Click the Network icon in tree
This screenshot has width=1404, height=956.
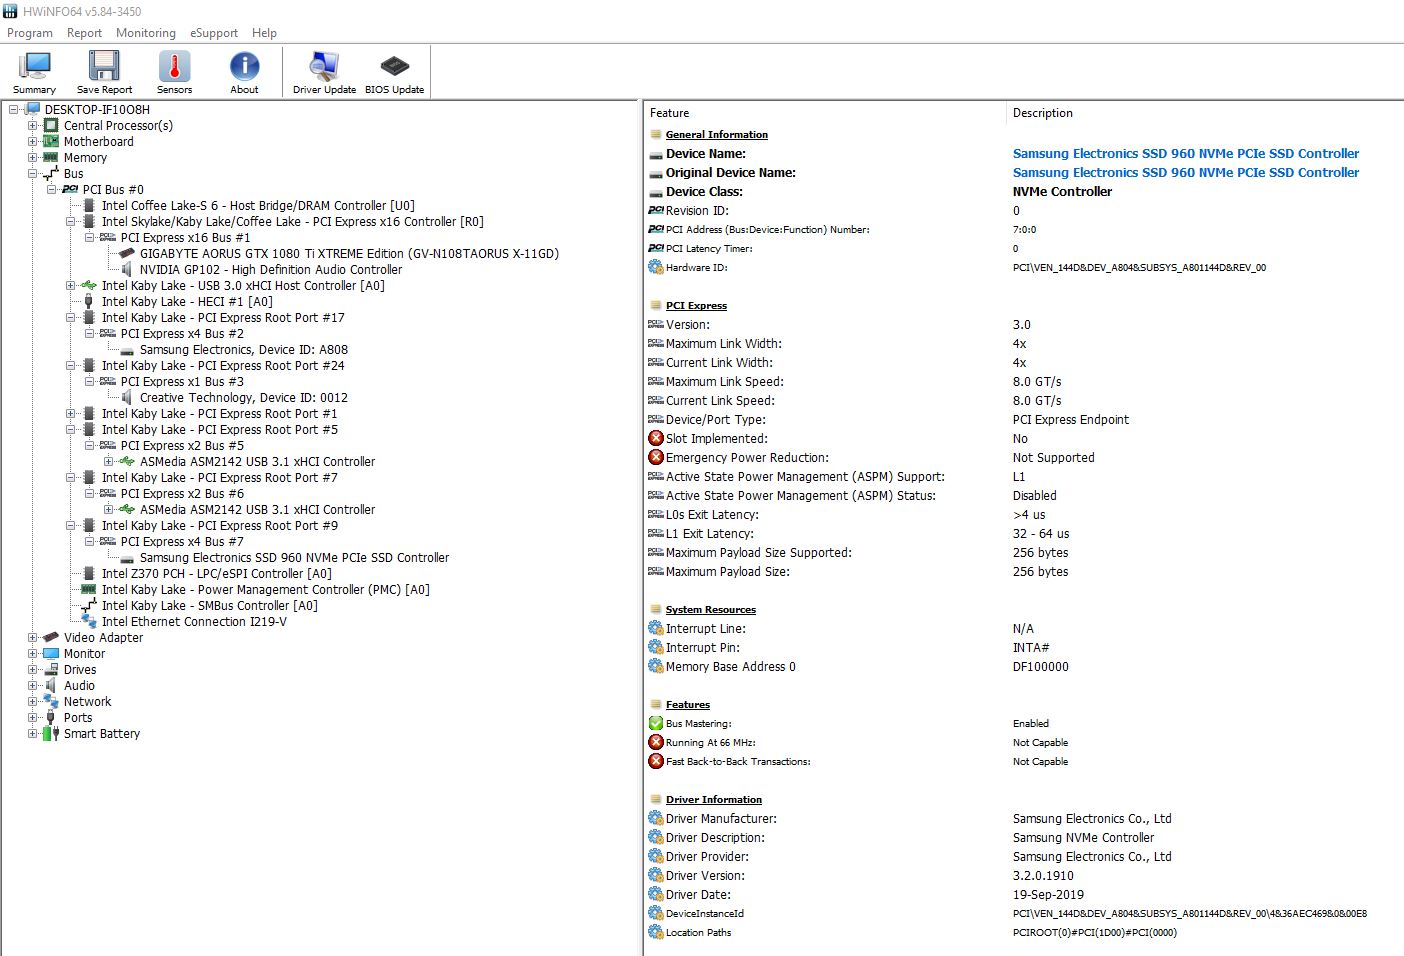(51, 702)
